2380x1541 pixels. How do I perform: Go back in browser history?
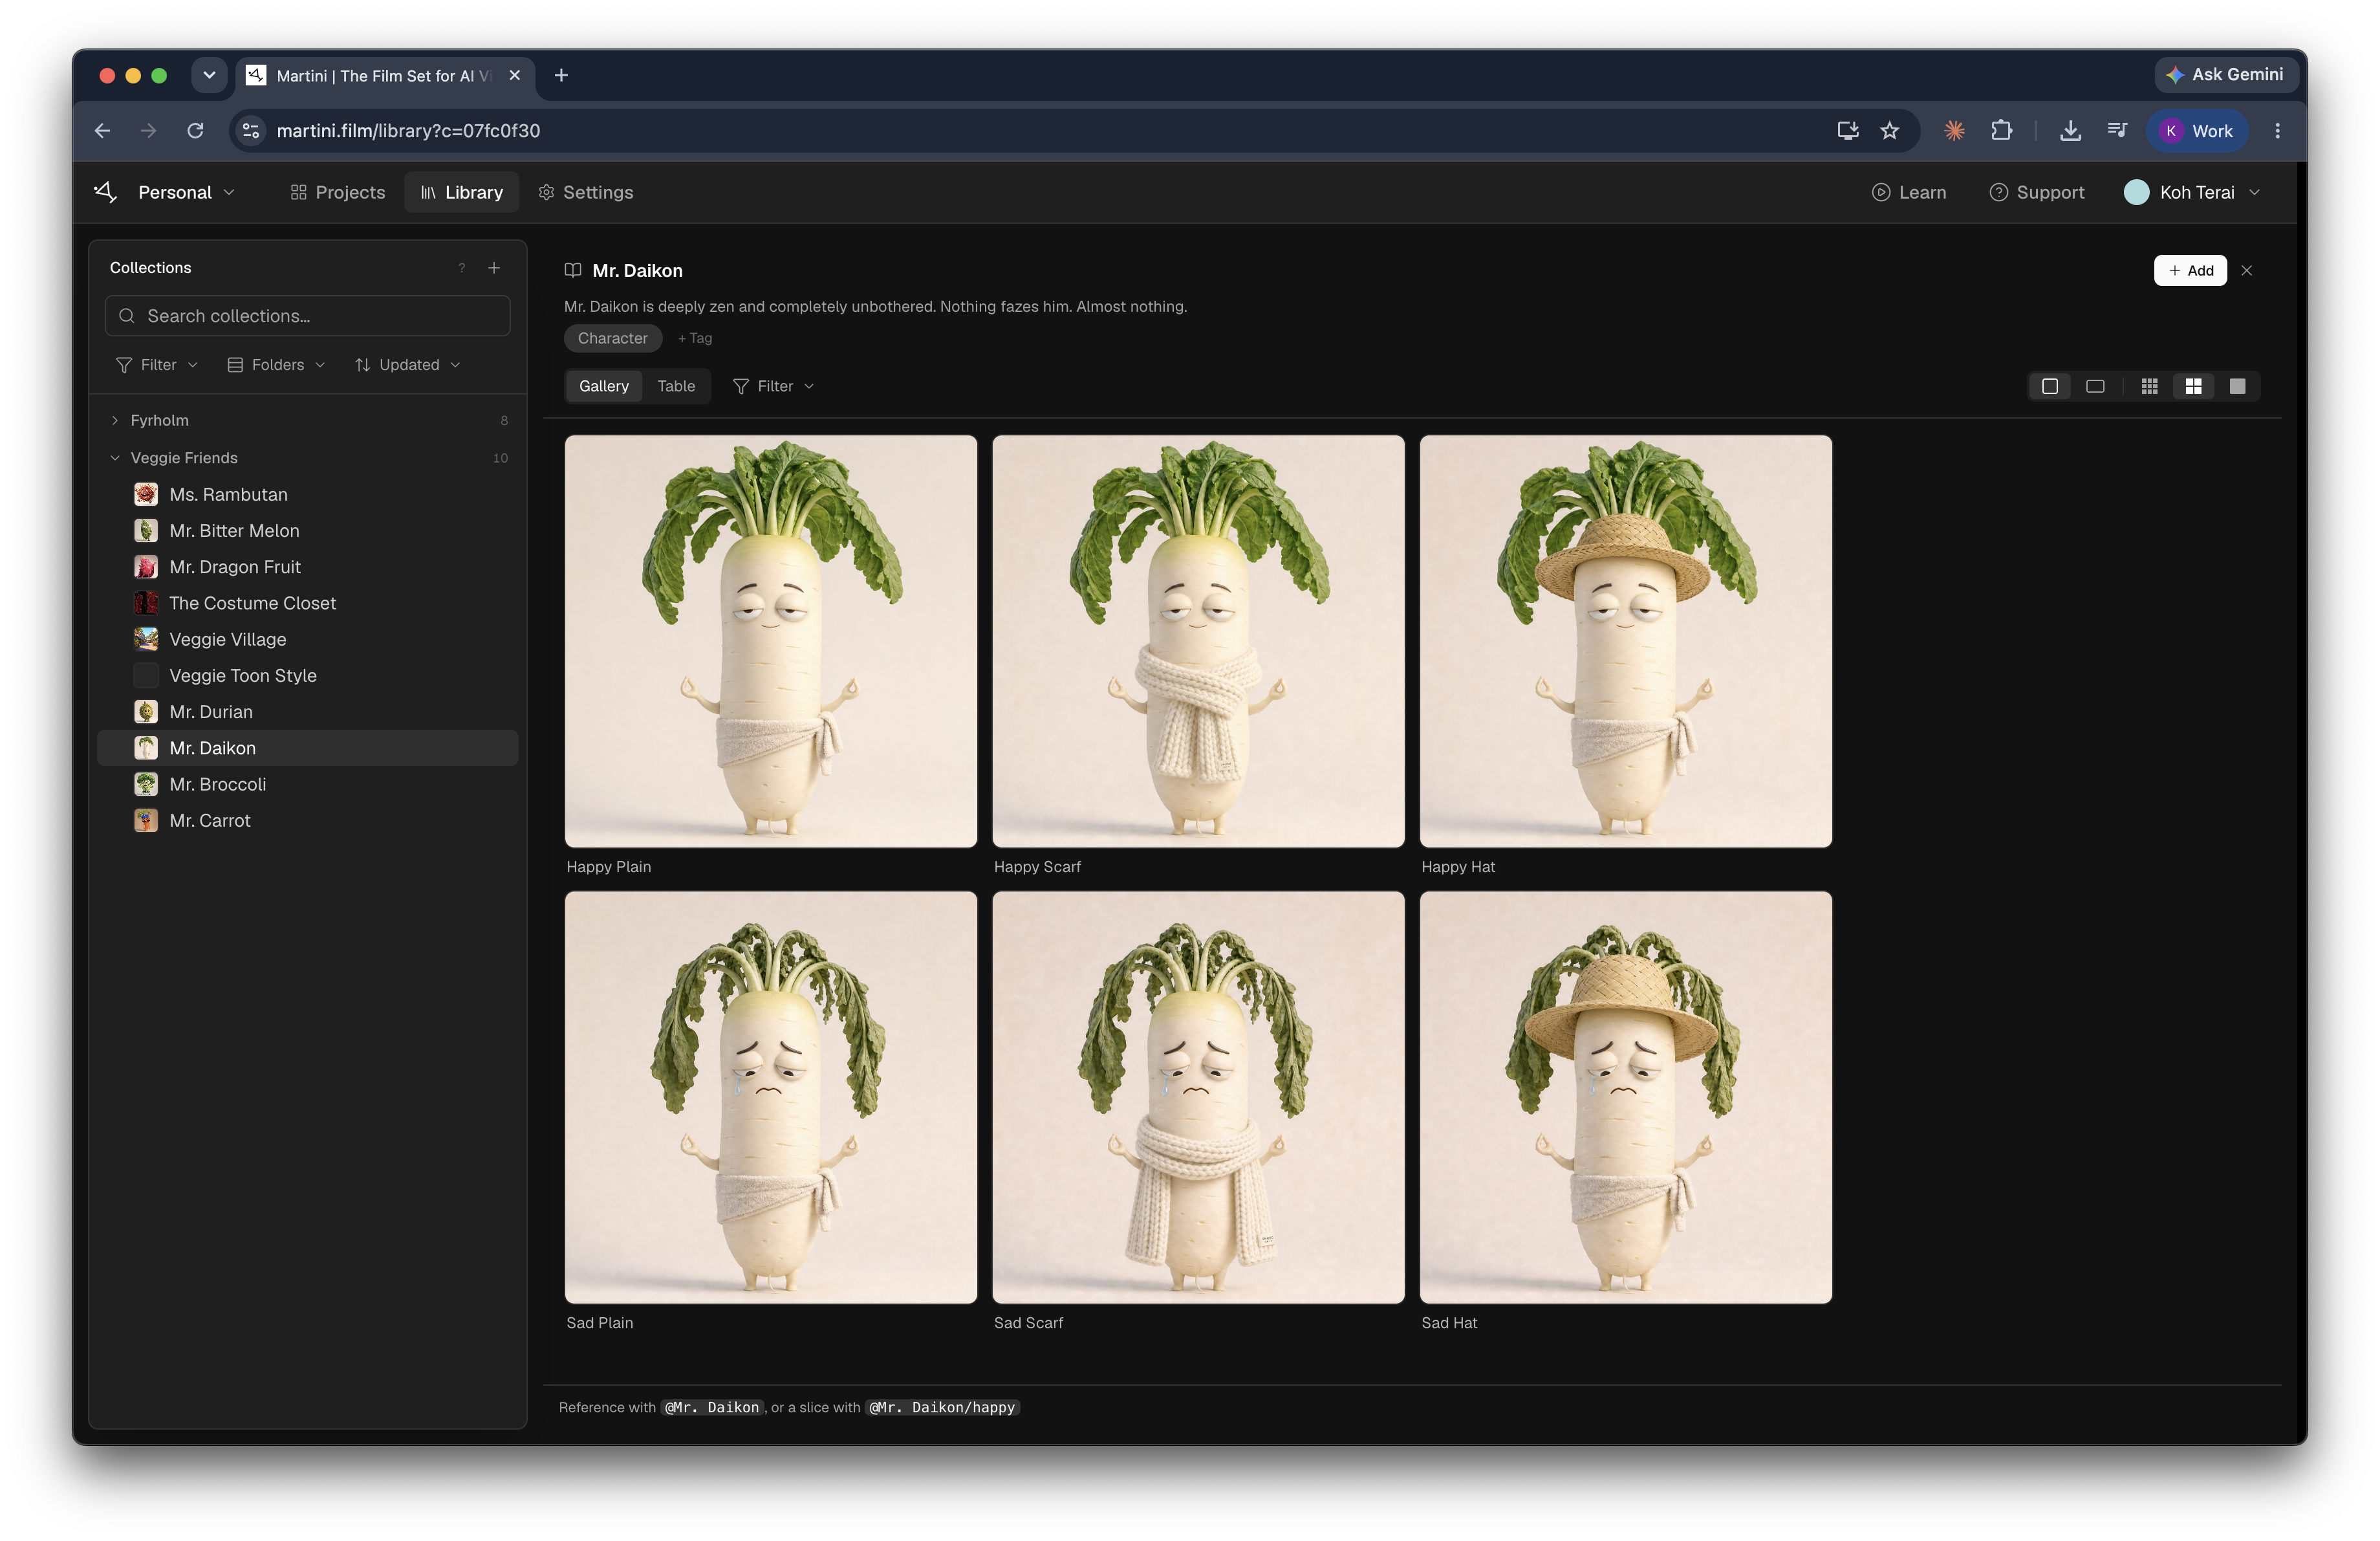pos(102,131)
